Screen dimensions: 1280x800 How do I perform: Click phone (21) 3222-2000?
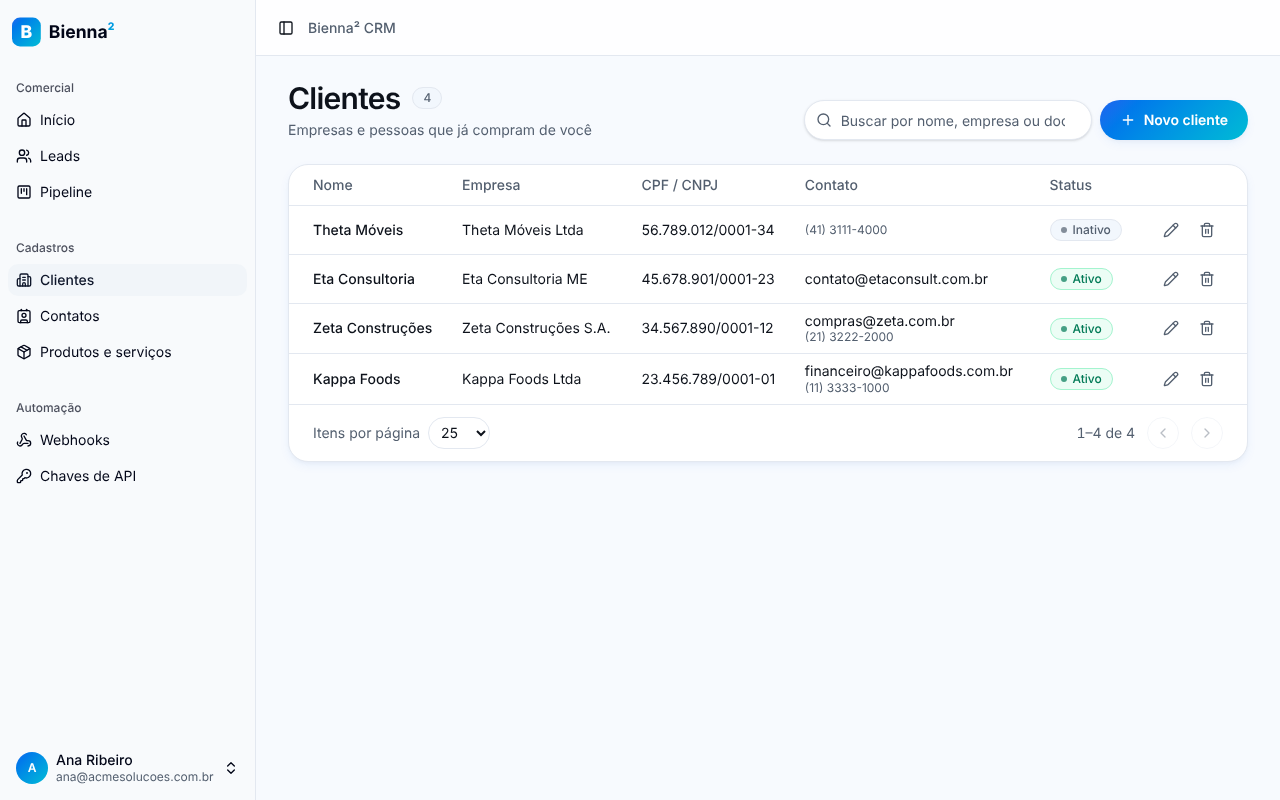[x=849, y=337]
